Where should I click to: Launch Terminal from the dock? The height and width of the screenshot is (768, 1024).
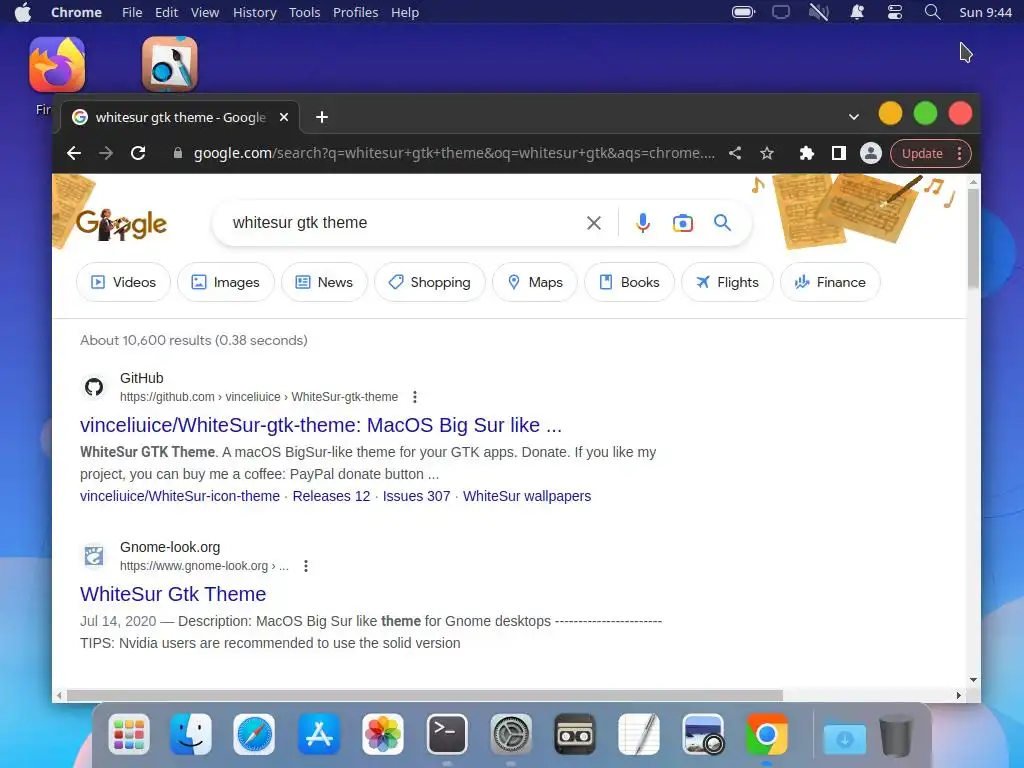(x=447, y=734)
